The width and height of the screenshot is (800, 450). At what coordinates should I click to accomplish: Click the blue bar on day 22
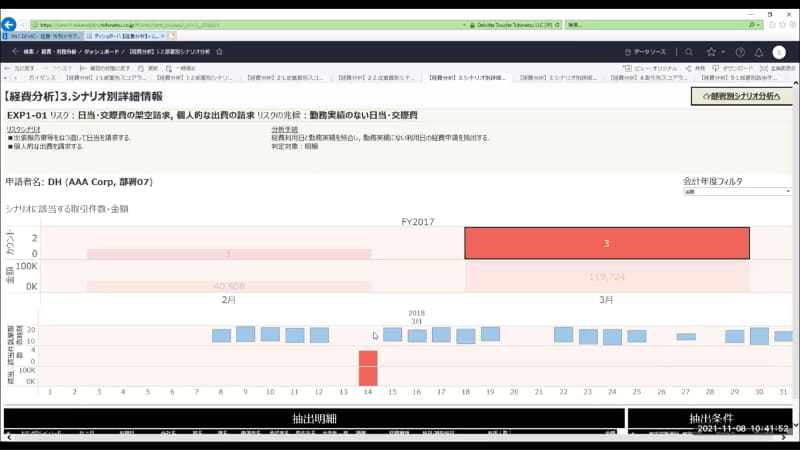click(563, 334)
